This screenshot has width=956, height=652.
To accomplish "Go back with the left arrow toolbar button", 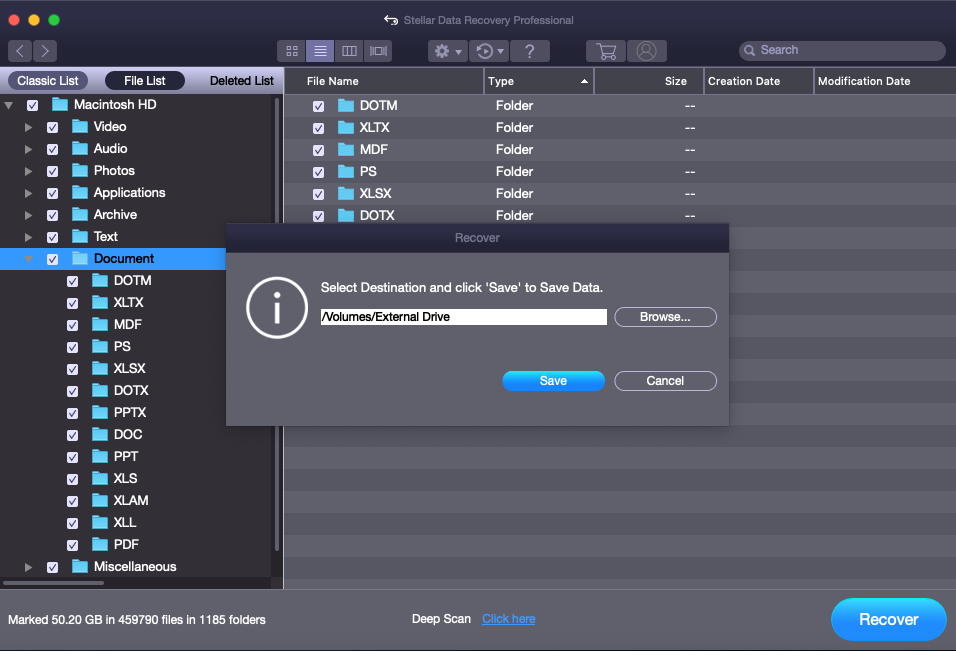I will tap(20, 51).
